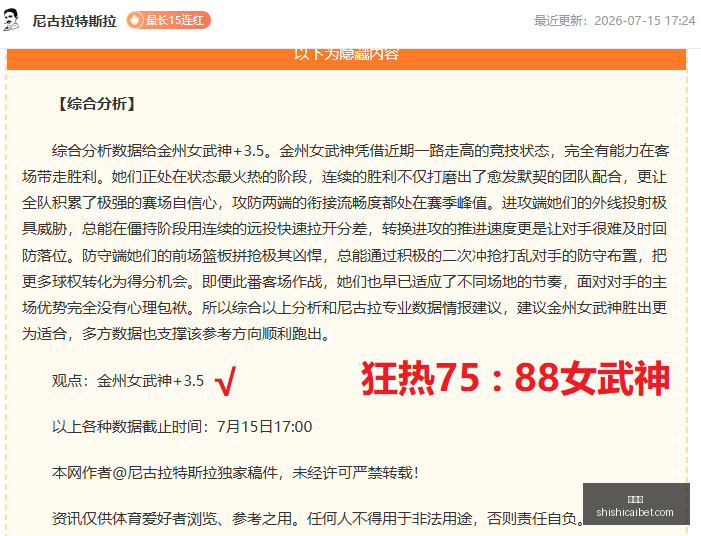Select the text line beginning 更多球权转化为得分机会
This screenshot has height=536, width=701.
coord(345,282)
